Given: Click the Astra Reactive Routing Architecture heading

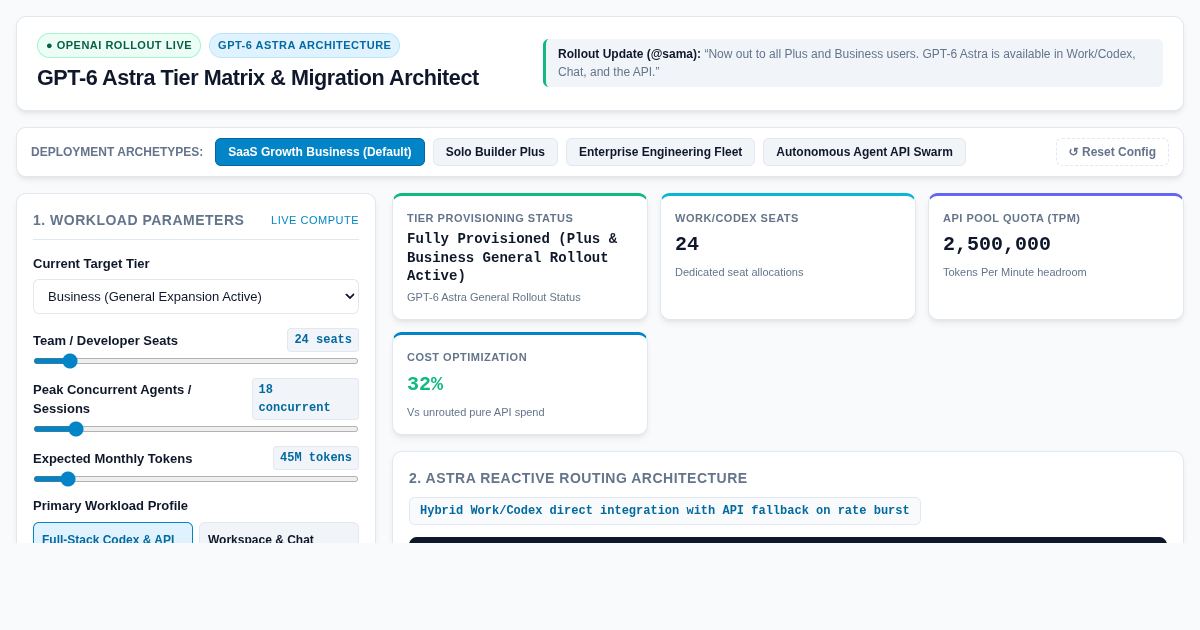Looking at the screenshot, I should tap(578, 478).
